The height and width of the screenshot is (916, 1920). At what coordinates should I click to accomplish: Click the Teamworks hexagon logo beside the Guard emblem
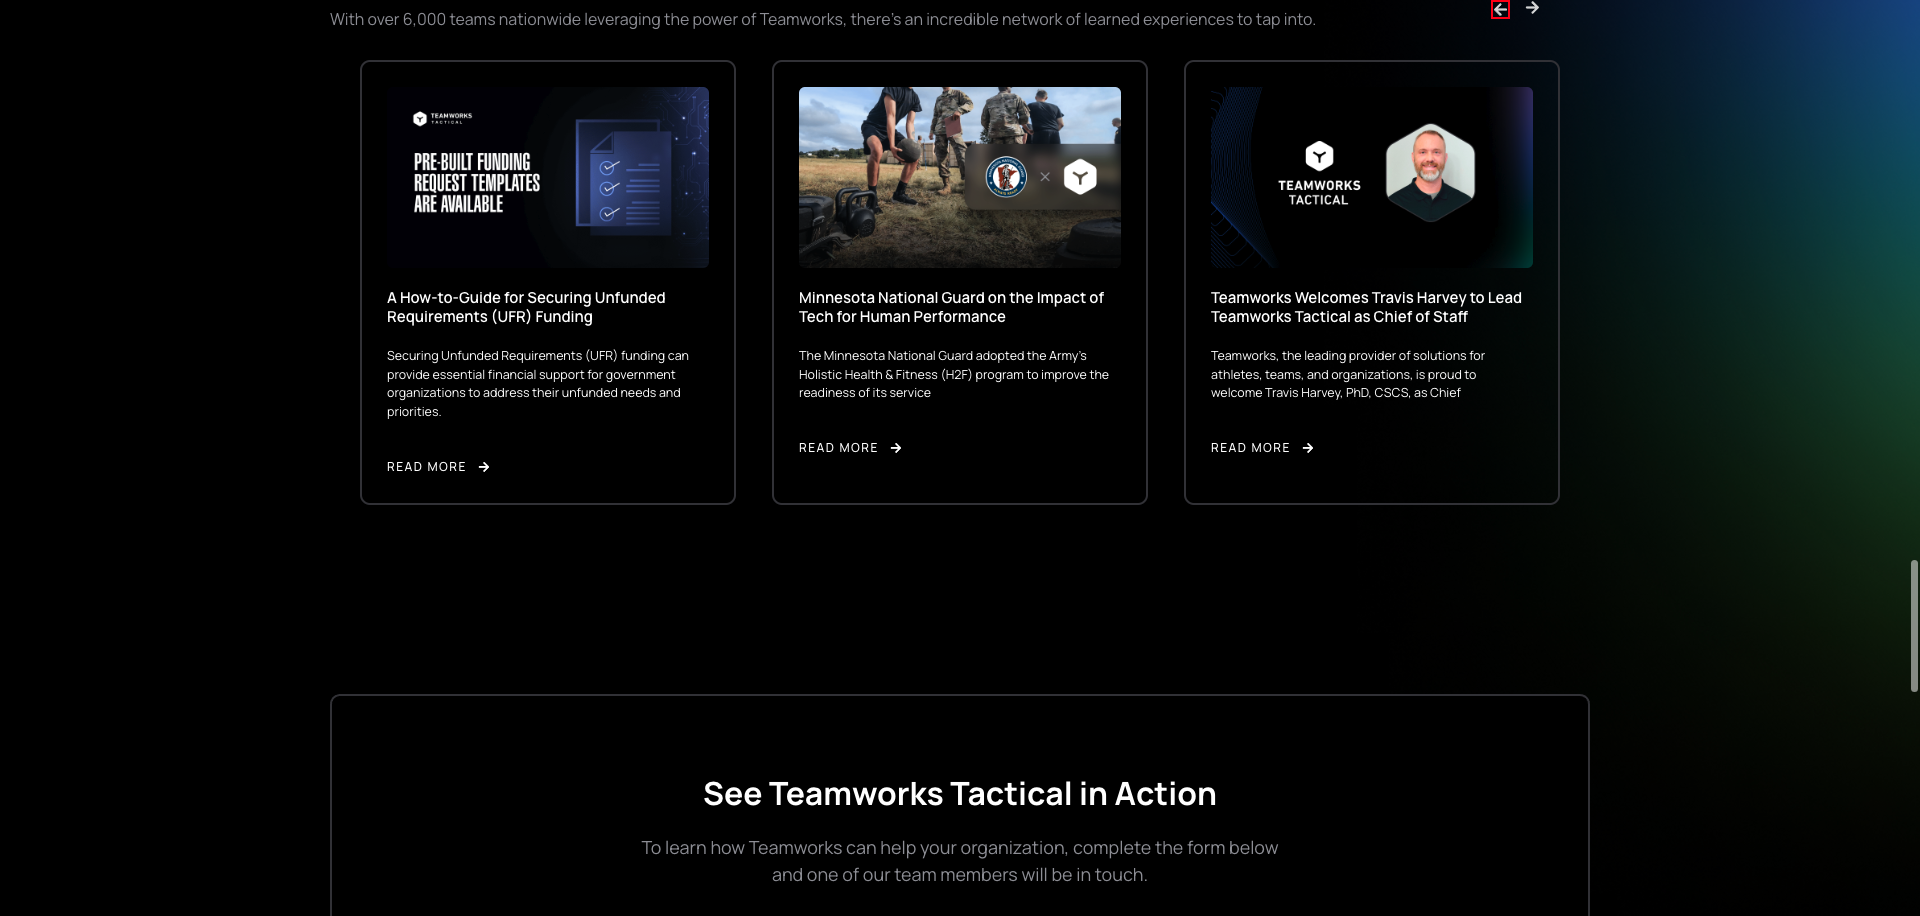click(x=1079, y=176)
